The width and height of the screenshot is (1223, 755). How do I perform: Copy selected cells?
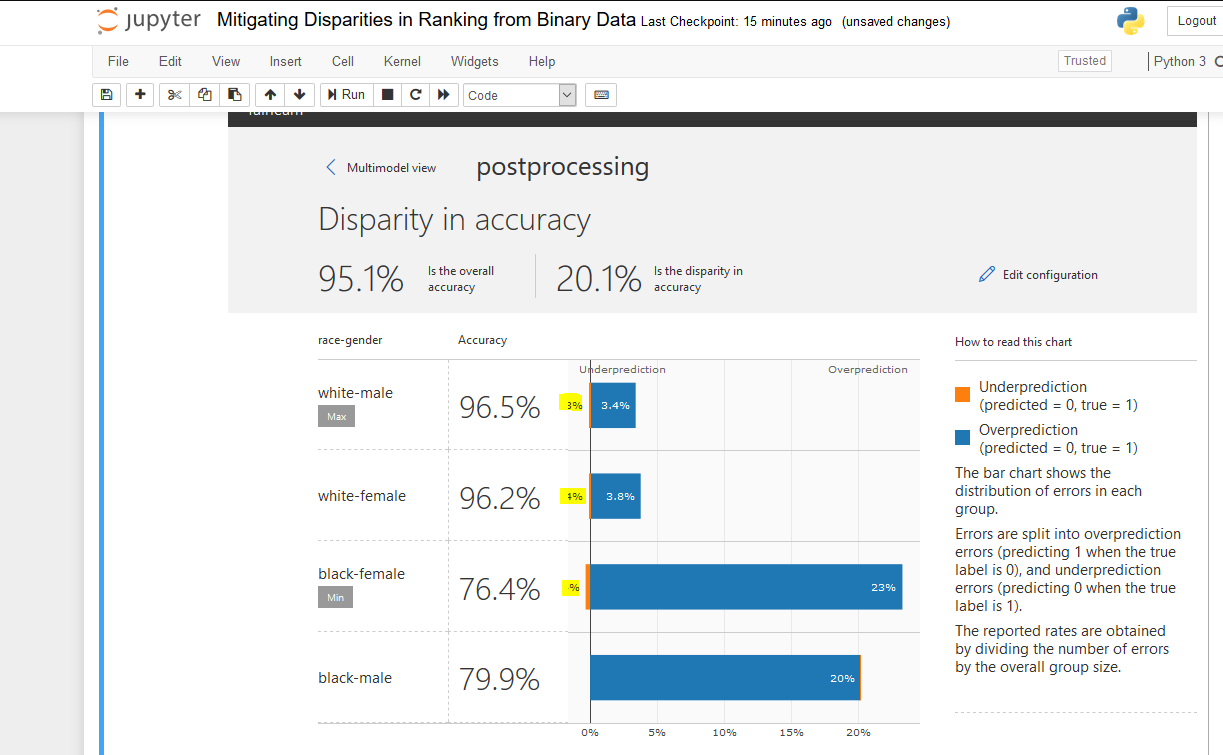[x=204, y=94]
